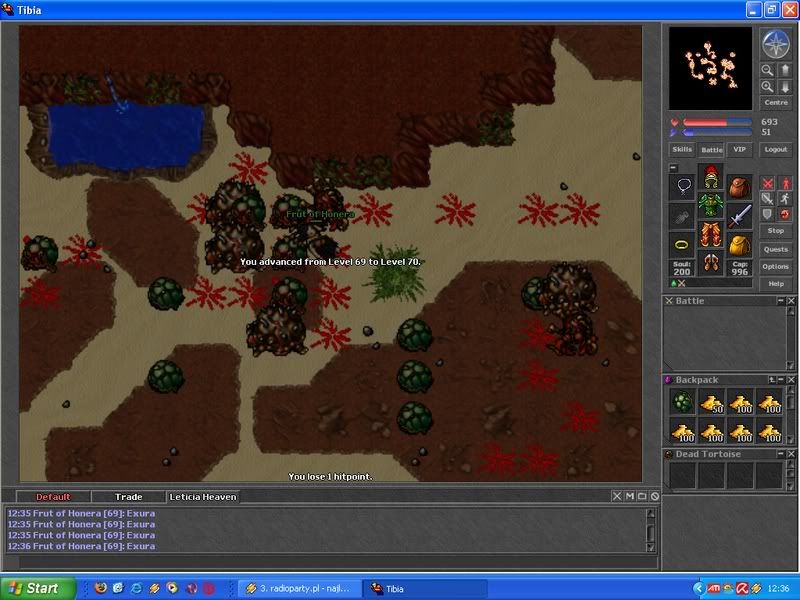The height and width of the screenshot is (600, 800).
Task: Zoom out the minimap with the minus magnifier
Action: click(x=767, y=70)
